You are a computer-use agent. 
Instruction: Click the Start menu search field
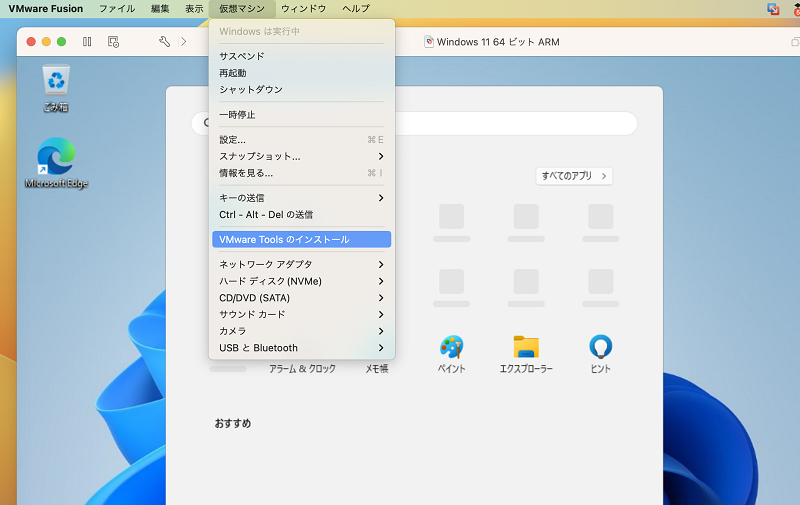[414, 123]
